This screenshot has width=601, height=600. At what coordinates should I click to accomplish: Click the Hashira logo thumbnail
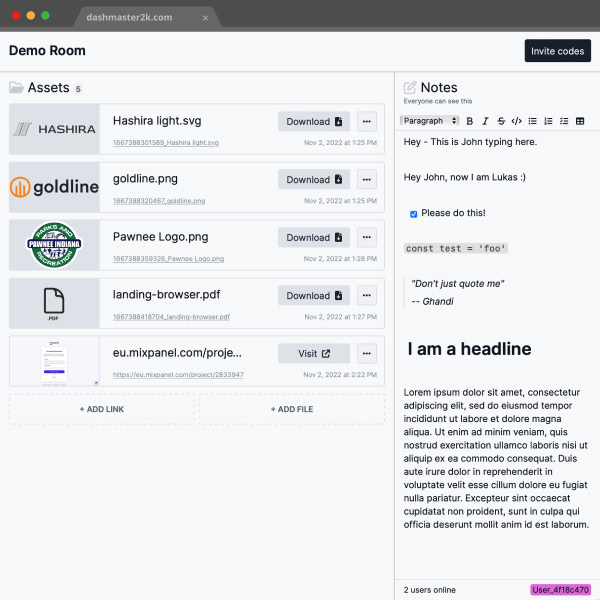point(54,129)
